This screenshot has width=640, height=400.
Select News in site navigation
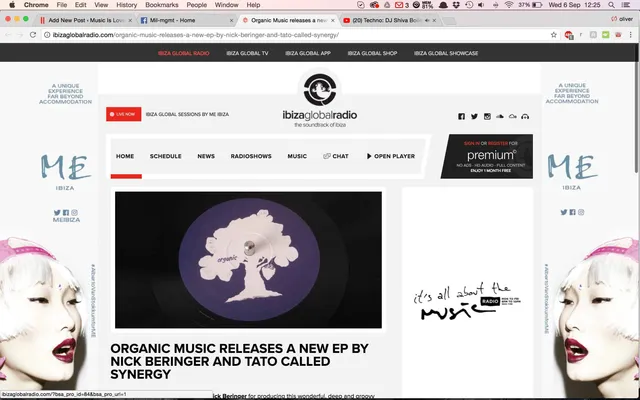click(206, 156)
